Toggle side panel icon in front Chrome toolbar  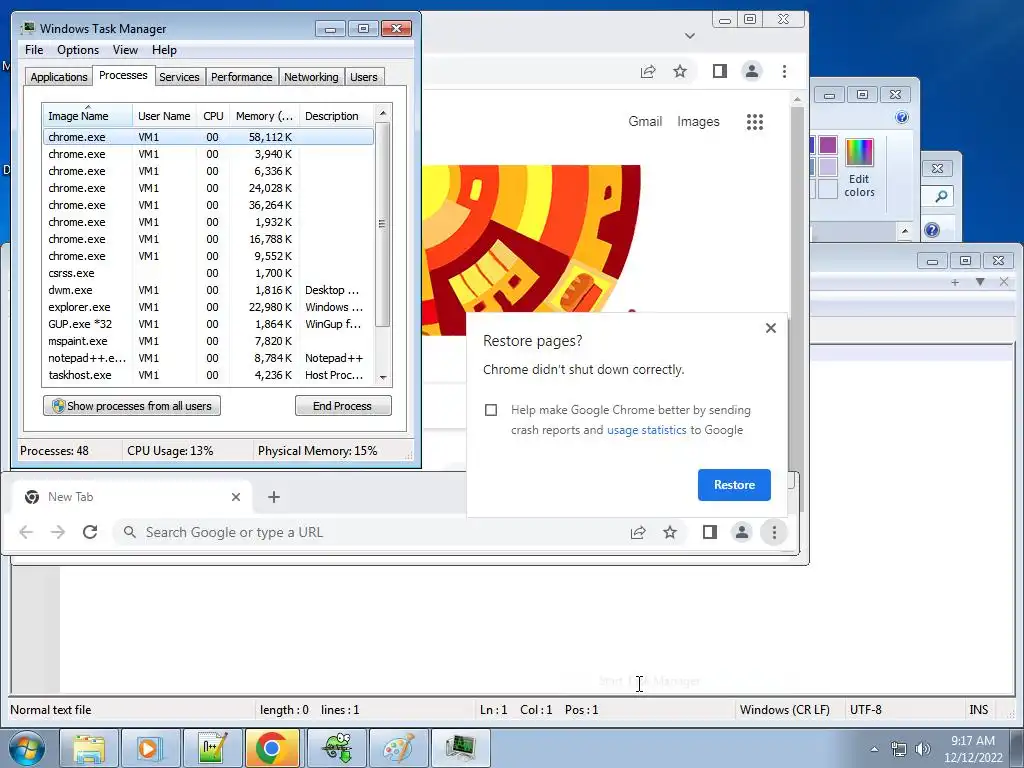[x=710, y=532]
